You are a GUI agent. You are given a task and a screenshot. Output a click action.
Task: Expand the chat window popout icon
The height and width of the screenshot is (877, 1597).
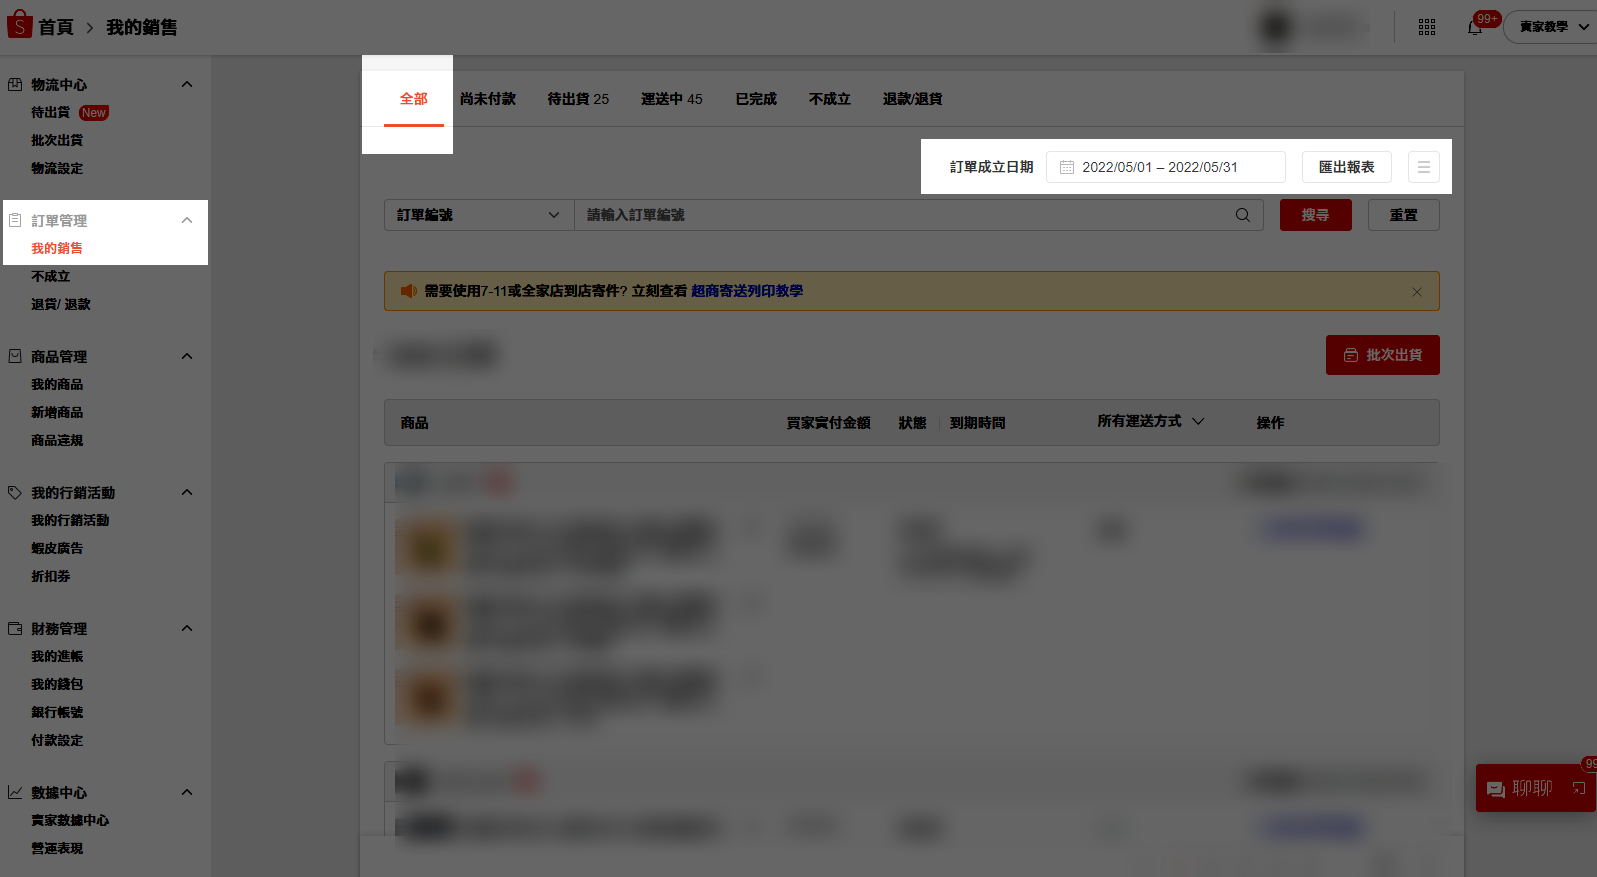[x=1579, y=789]
